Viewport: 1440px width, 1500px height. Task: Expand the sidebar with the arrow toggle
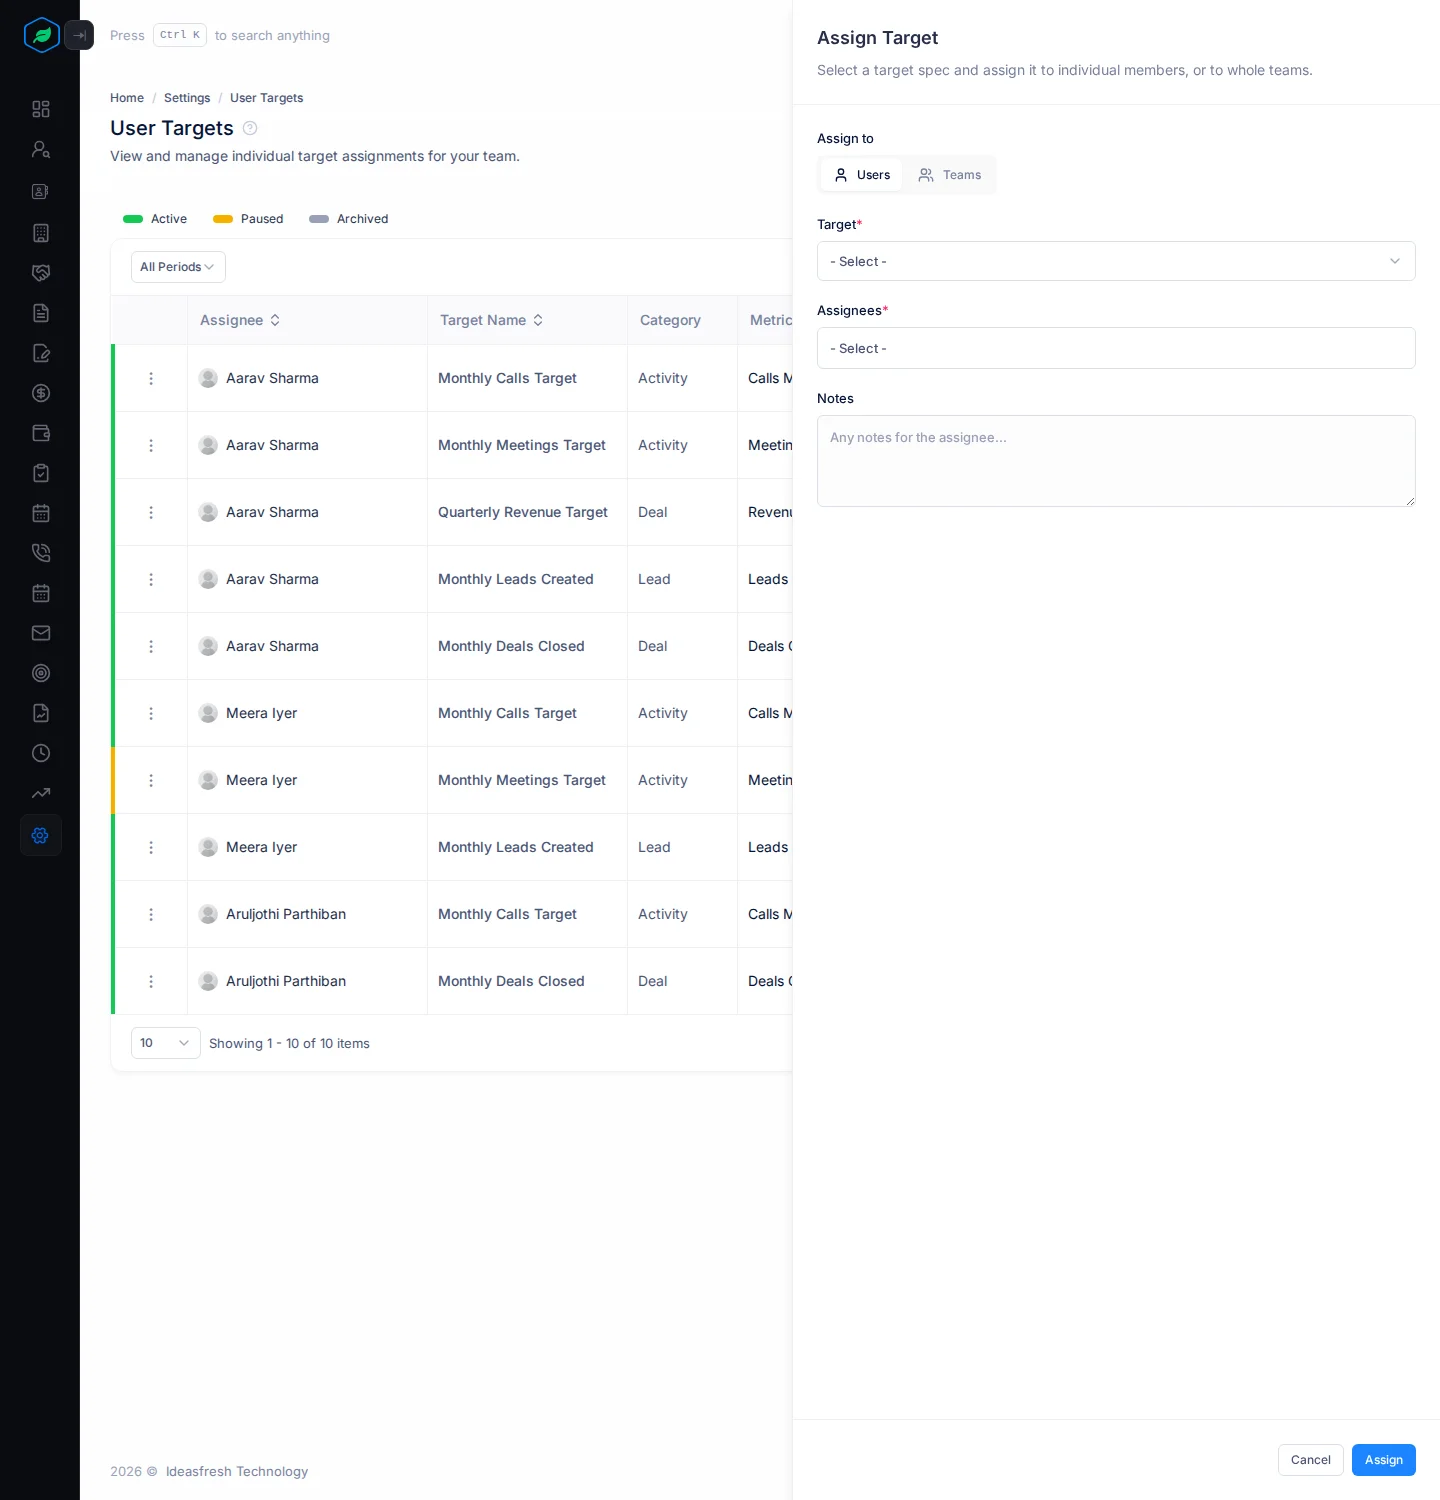(x=79, y=35)
